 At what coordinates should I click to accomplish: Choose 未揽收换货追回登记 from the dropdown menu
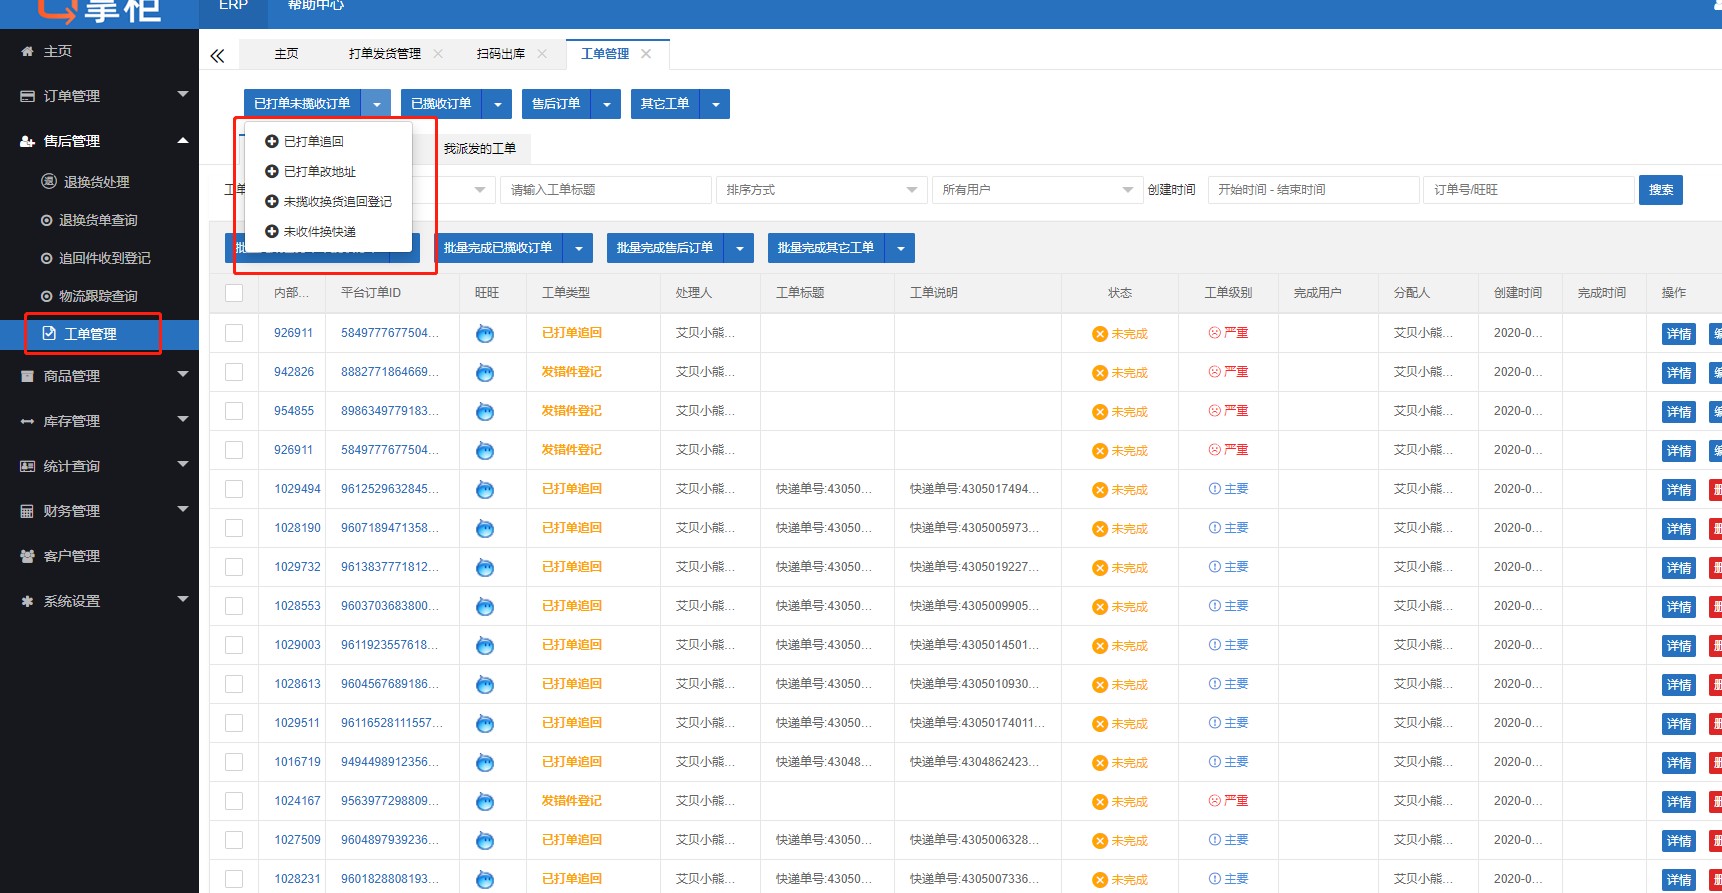(x=337, y=202)
